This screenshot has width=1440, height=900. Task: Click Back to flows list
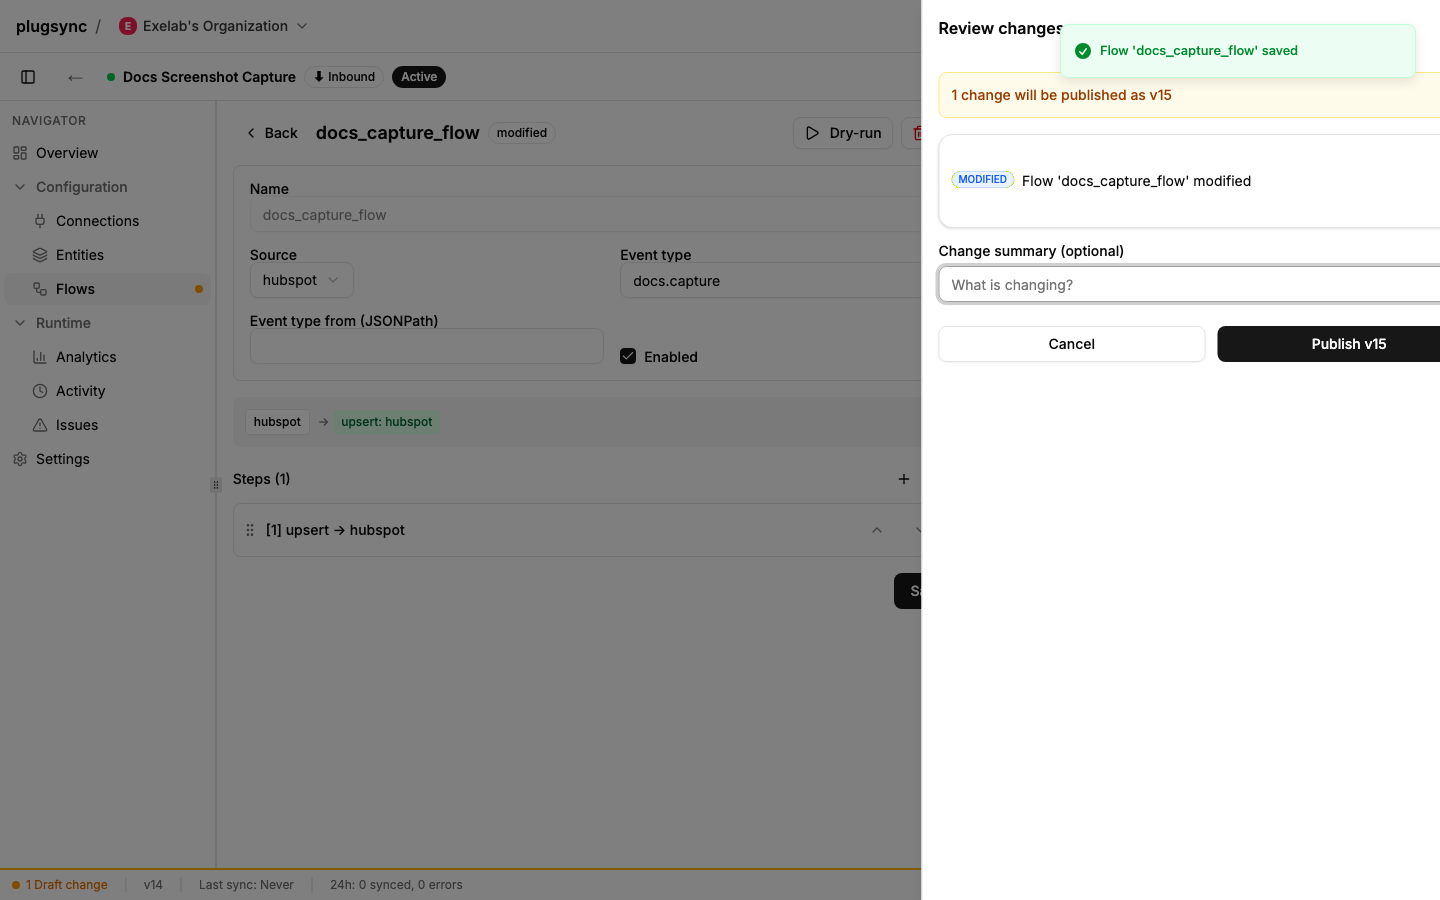(x=272, y=133)
